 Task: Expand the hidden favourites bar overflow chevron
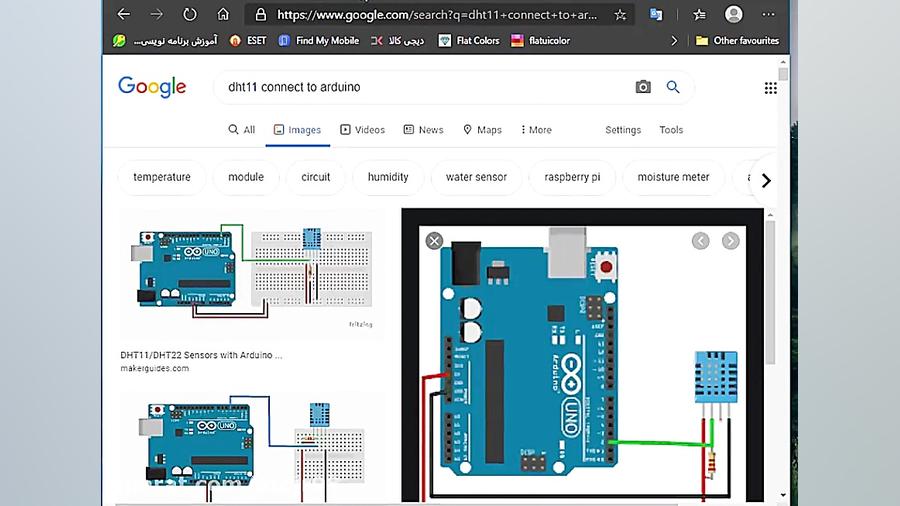[674, 41]
